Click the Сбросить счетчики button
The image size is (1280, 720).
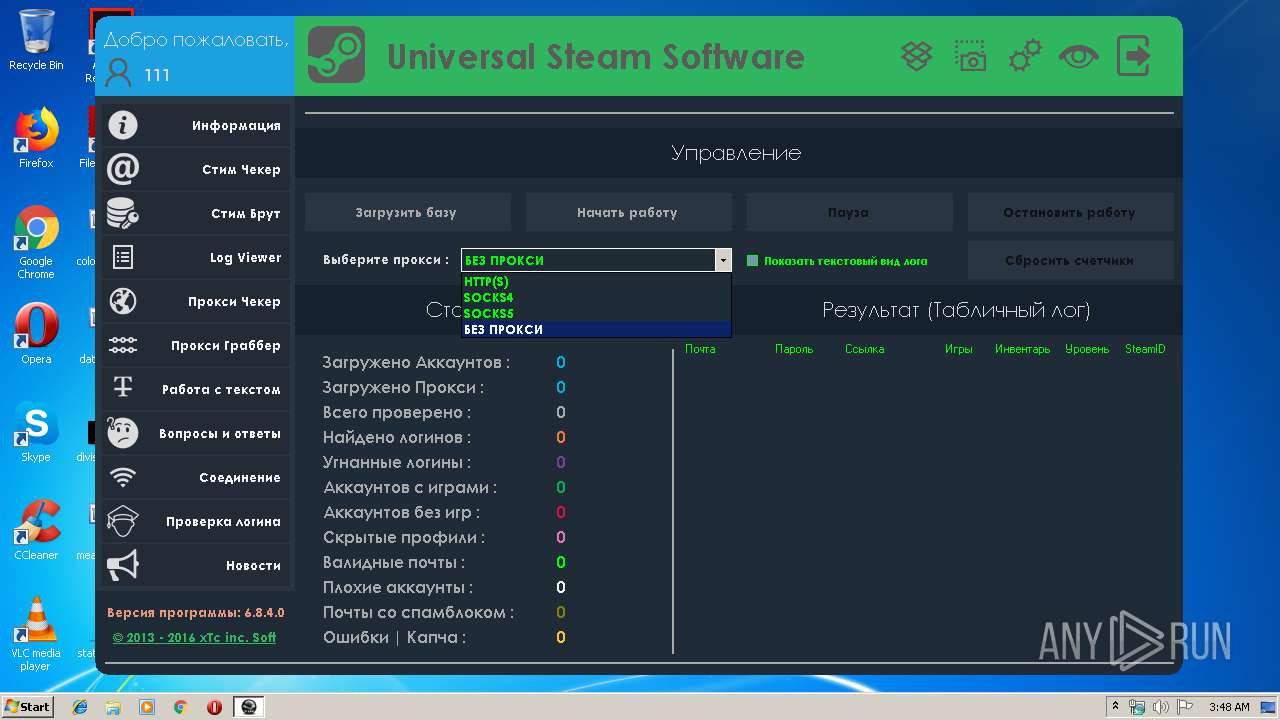tap(1070, 260)
